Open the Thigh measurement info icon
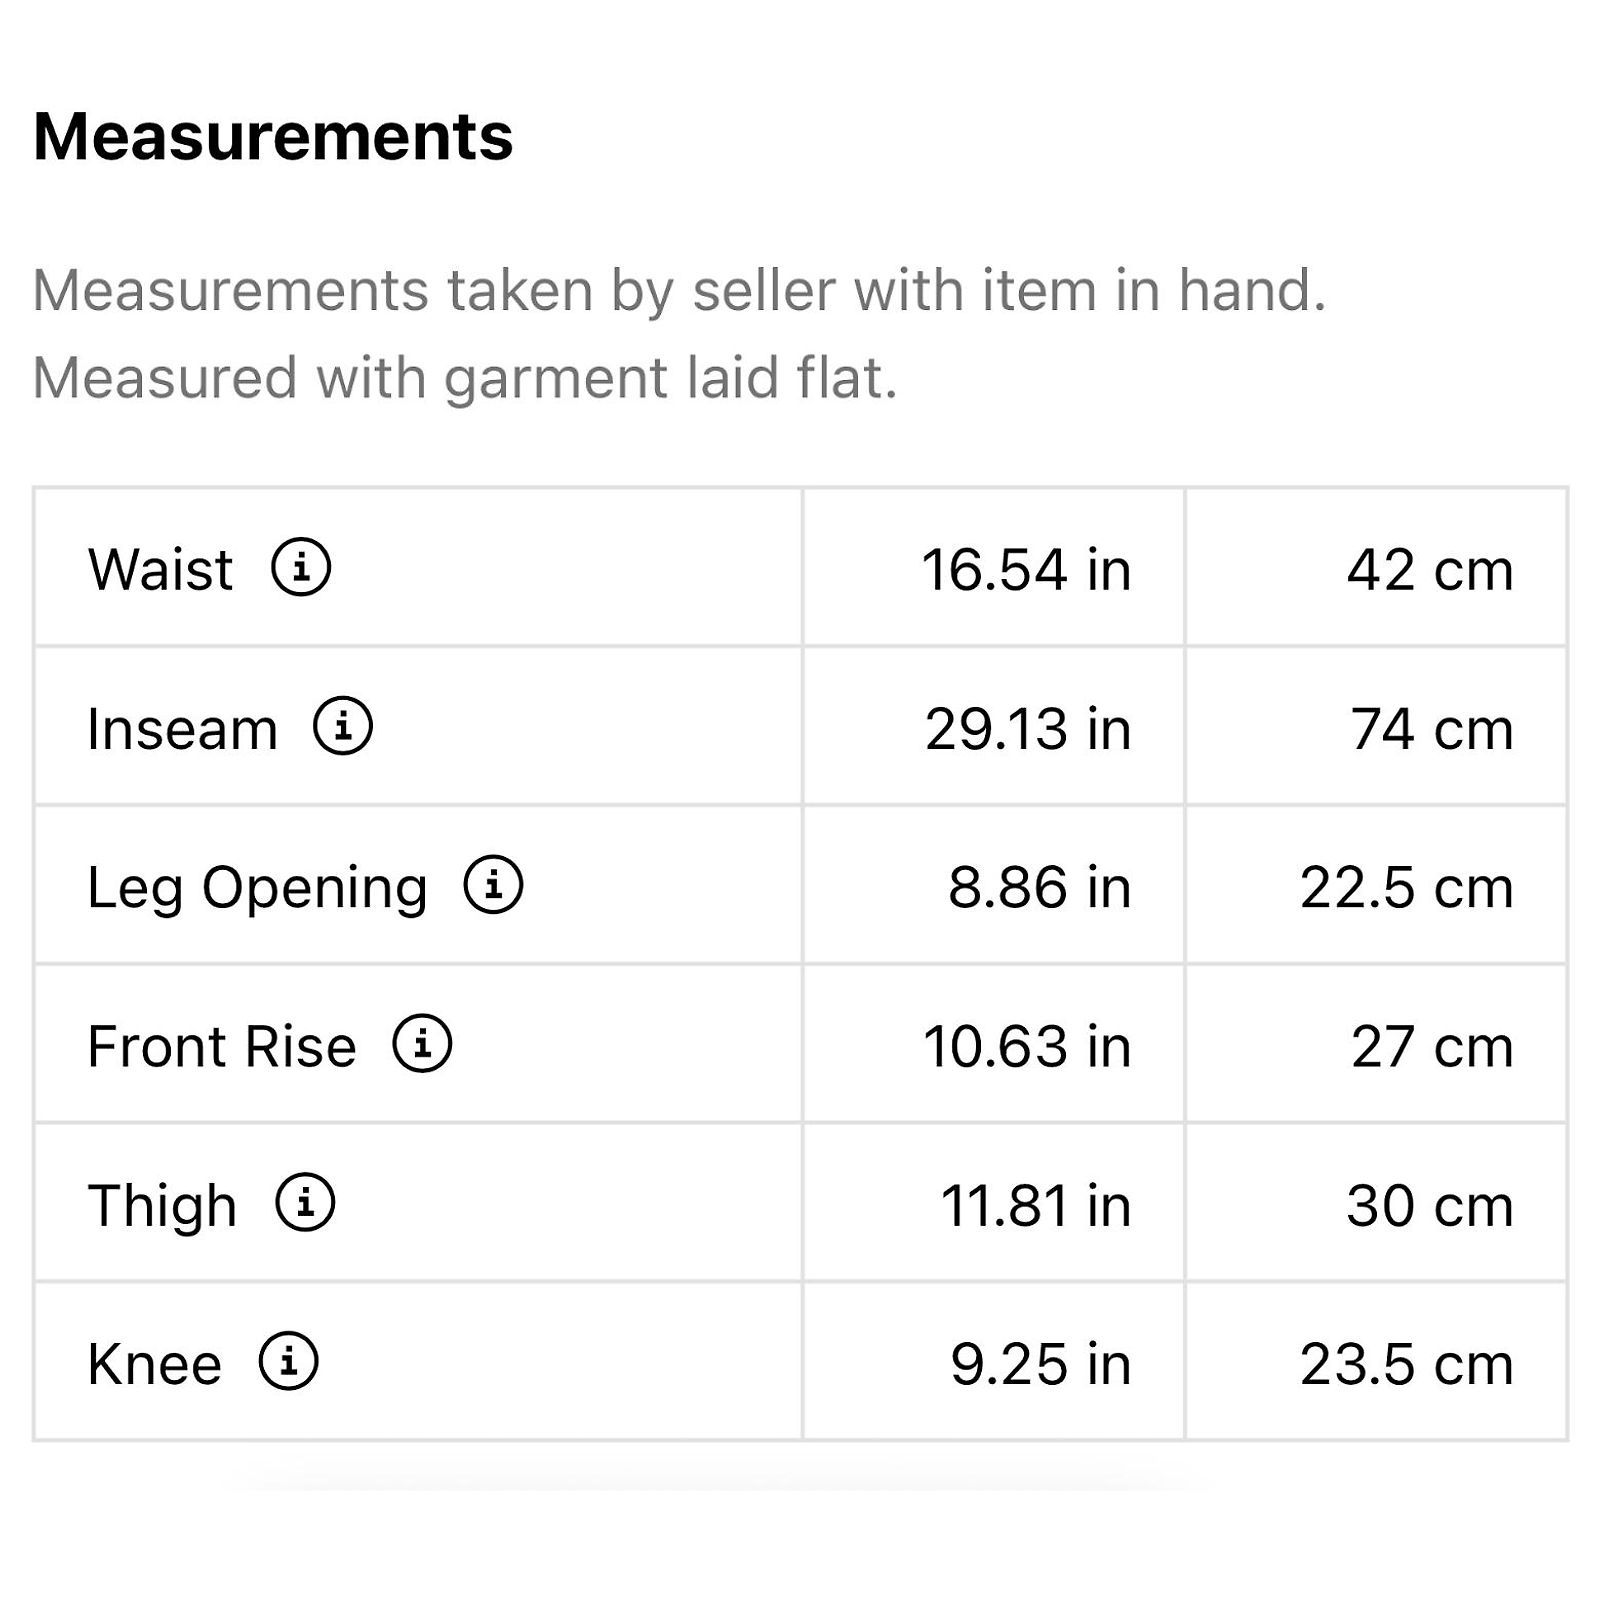Image resolution: width=1600 pixels, height=1600 pixels. click(x=305, y=1203)
